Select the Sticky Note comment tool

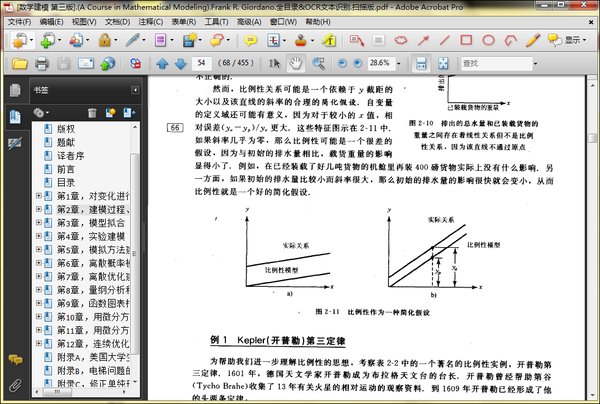(251, 40)
